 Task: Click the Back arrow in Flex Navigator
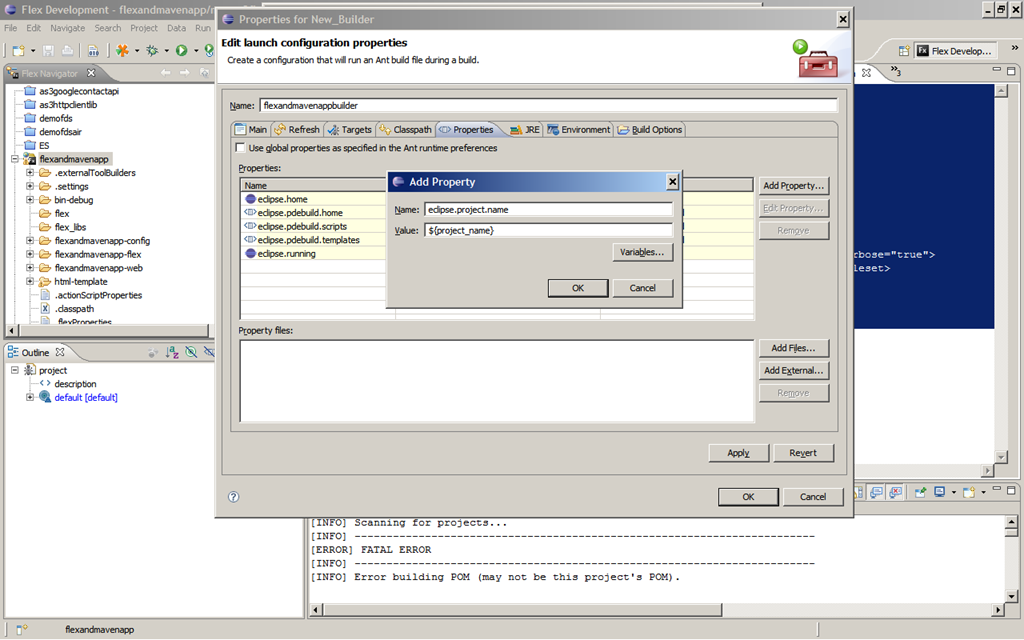(x=165, y=72)
